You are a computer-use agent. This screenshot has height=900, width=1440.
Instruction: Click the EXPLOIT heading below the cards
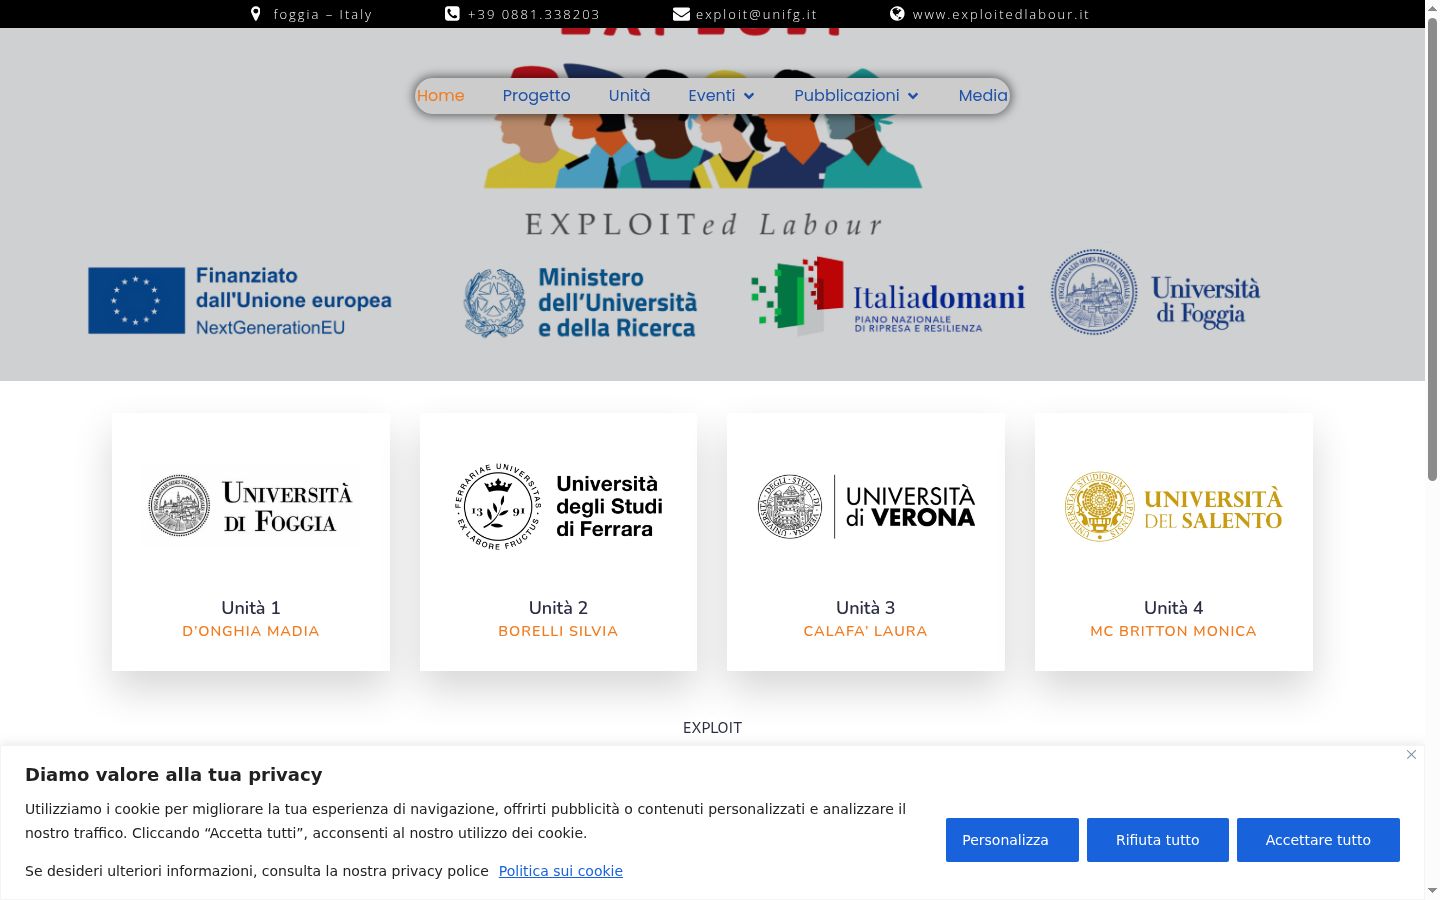pyautogui.click(x=712, y=728)
